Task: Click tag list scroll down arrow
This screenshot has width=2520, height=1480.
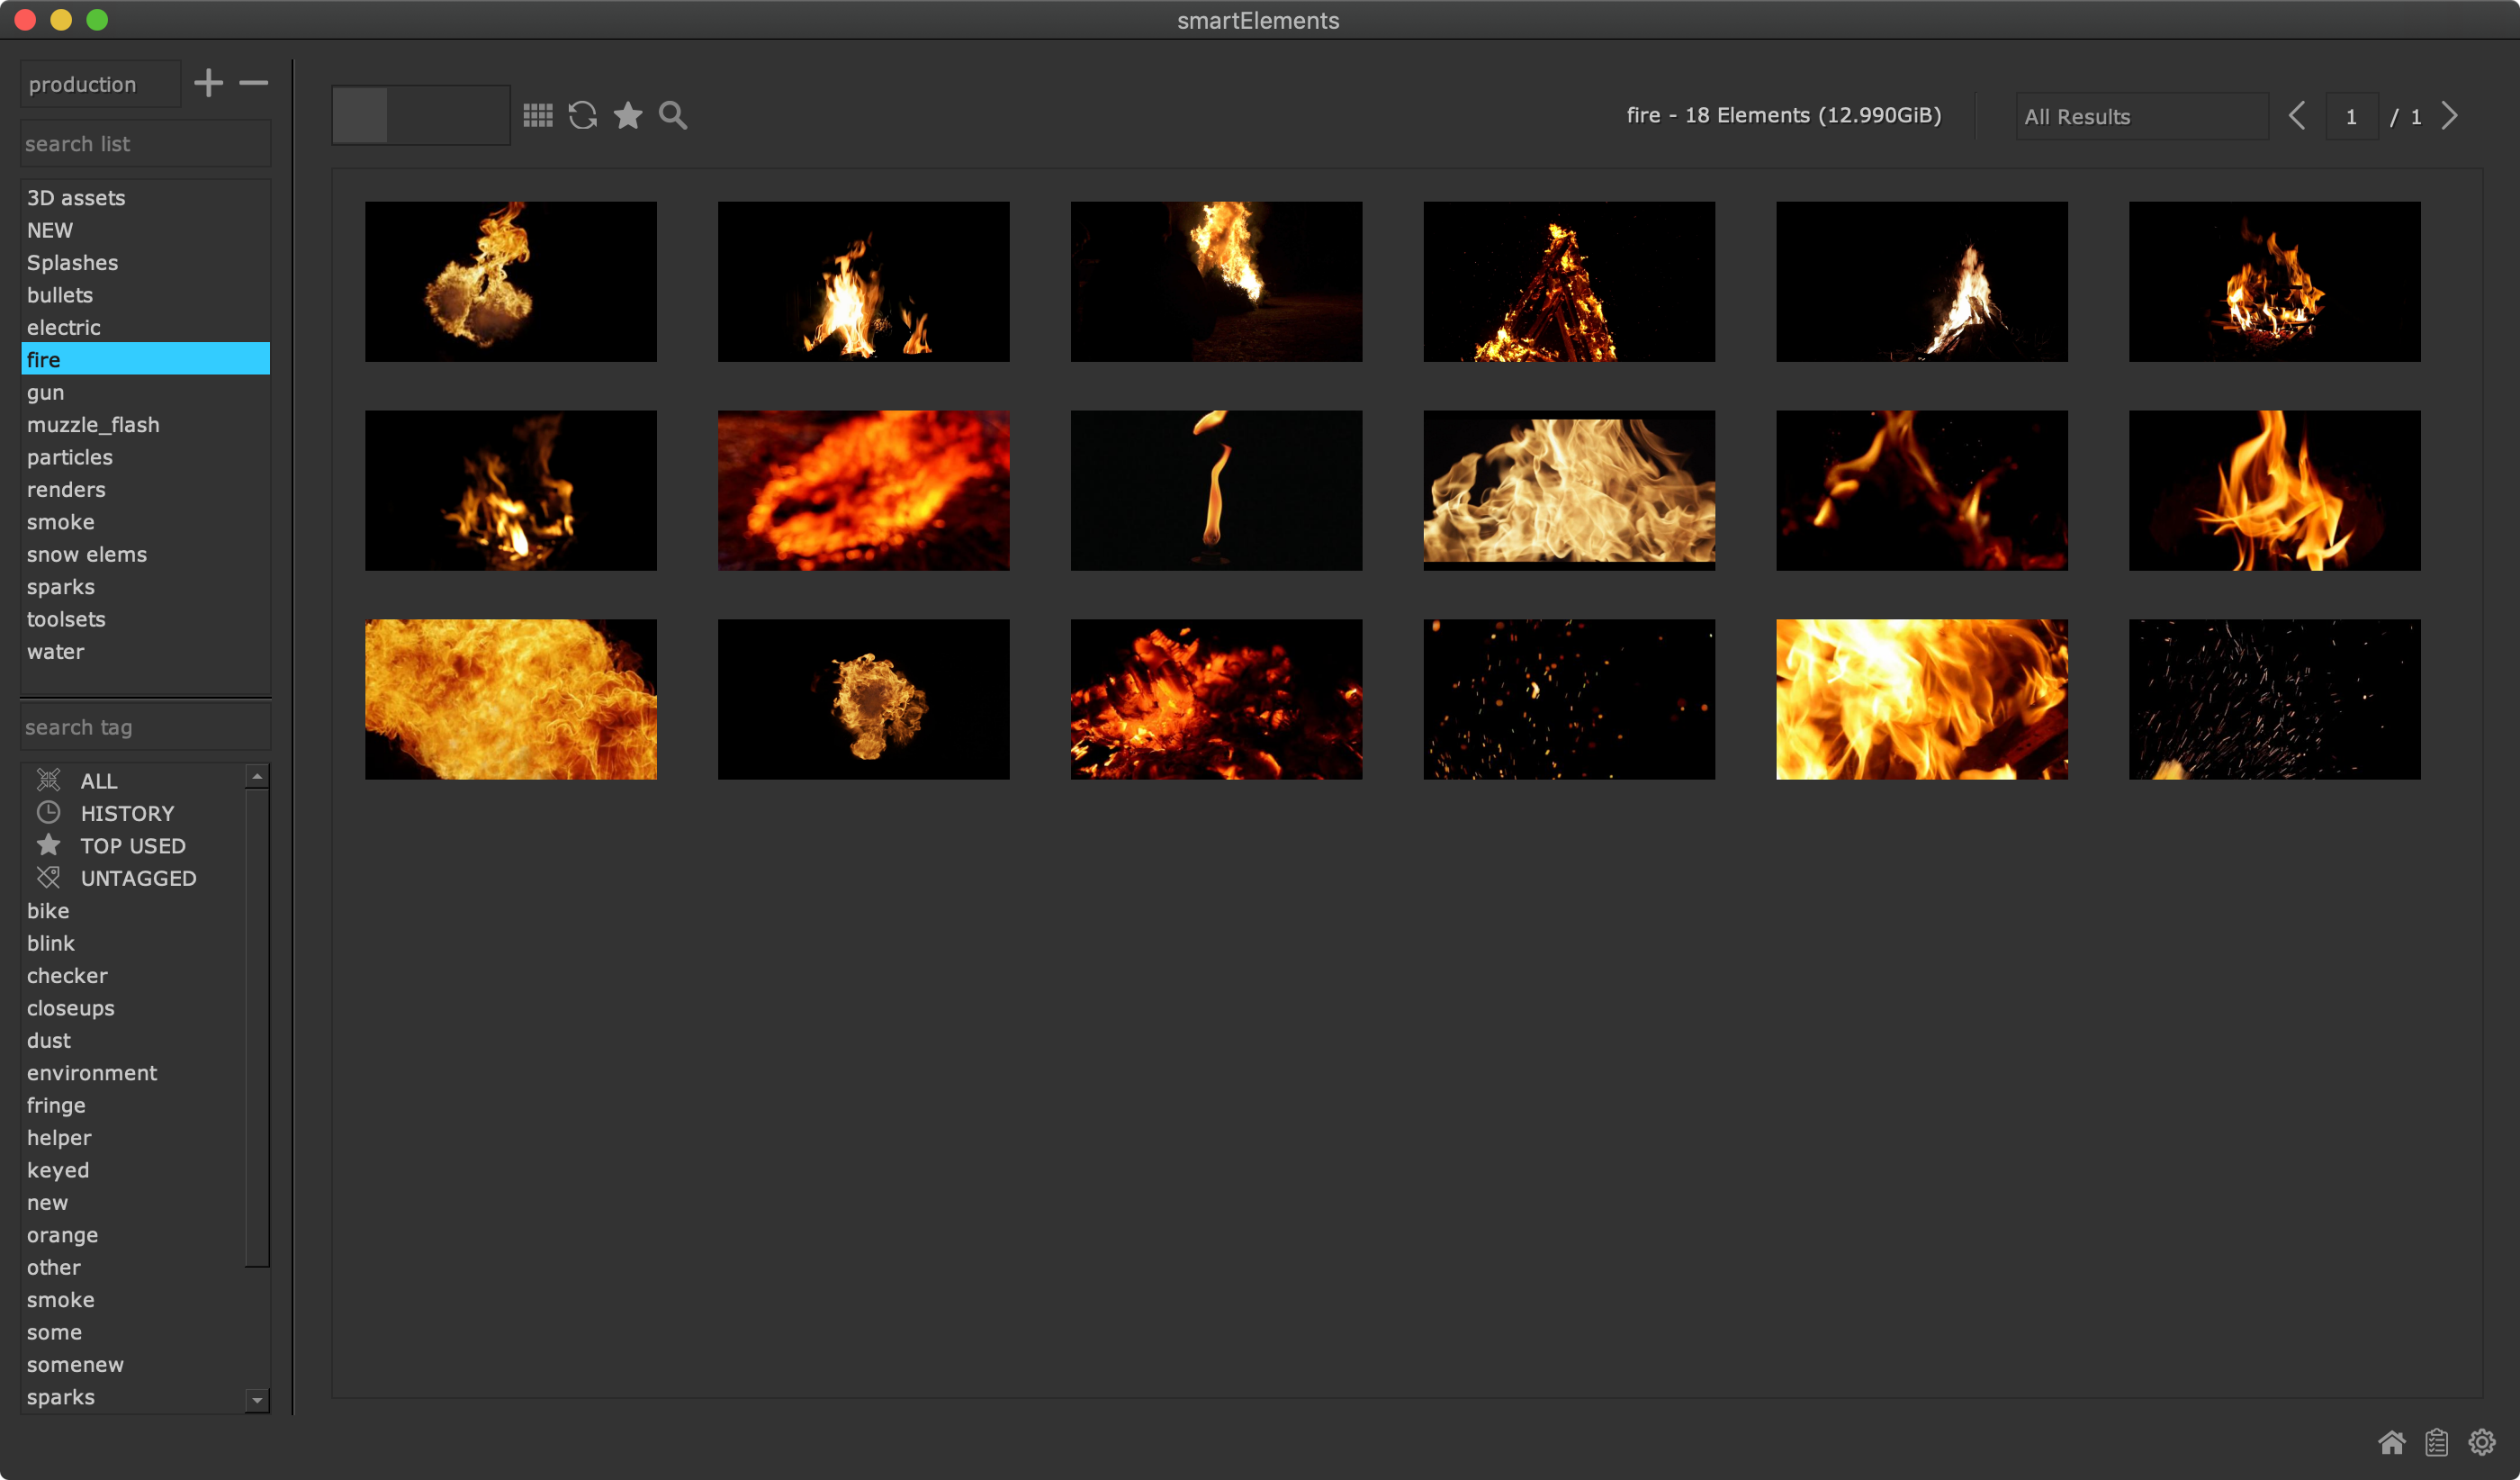Action: (x=257, y=1400)
